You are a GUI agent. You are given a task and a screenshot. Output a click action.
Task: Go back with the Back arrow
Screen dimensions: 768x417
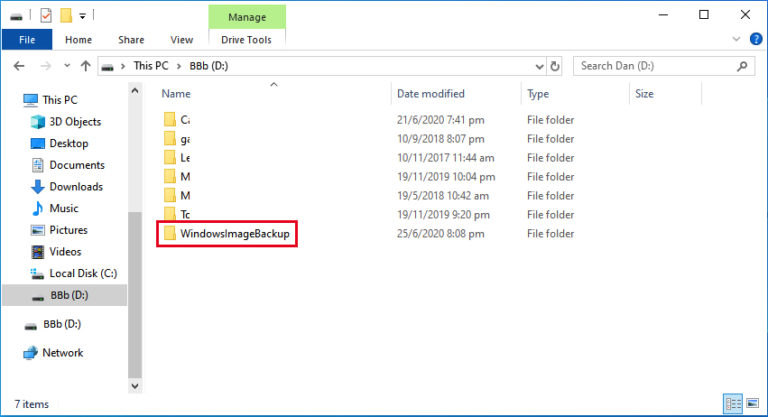(19, 66)
